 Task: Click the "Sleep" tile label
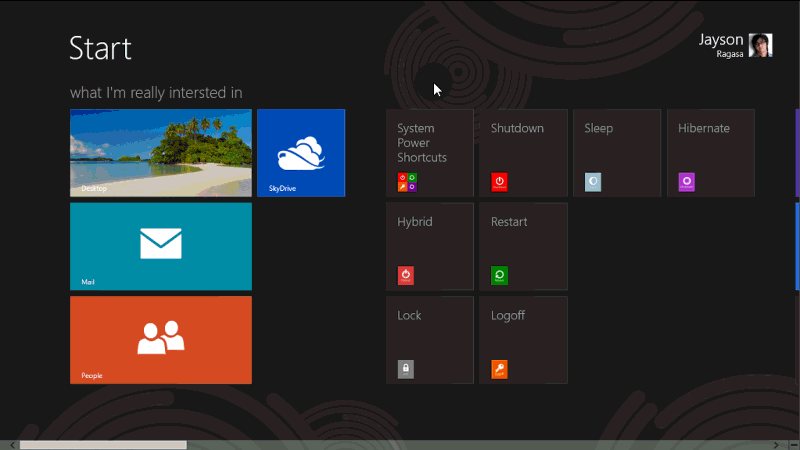[x=598, y=128]
